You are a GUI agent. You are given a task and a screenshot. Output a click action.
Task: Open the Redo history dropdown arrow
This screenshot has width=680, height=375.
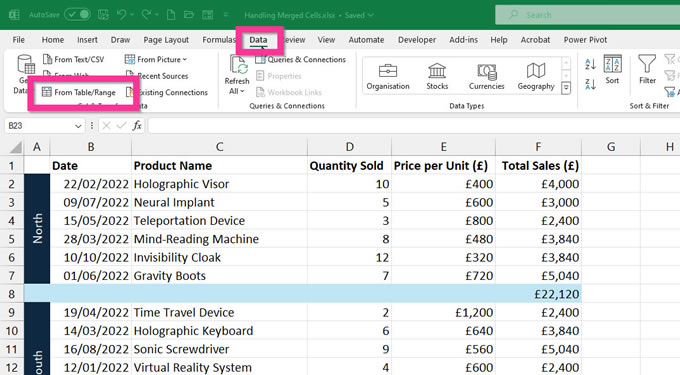pyautogui.click(x=157, y=15)
